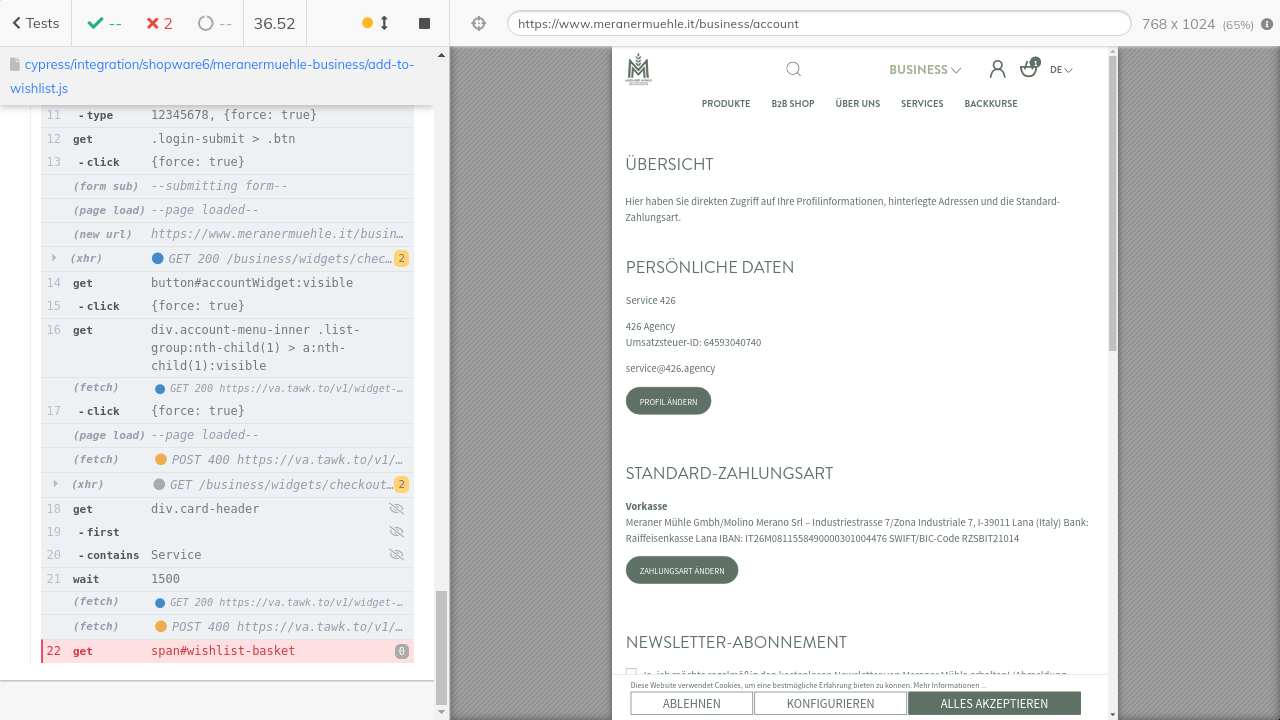This screenshot has width=1280, height=720.
Task: Click the Meraner Mühle logo
Action: tap(638, 69)
